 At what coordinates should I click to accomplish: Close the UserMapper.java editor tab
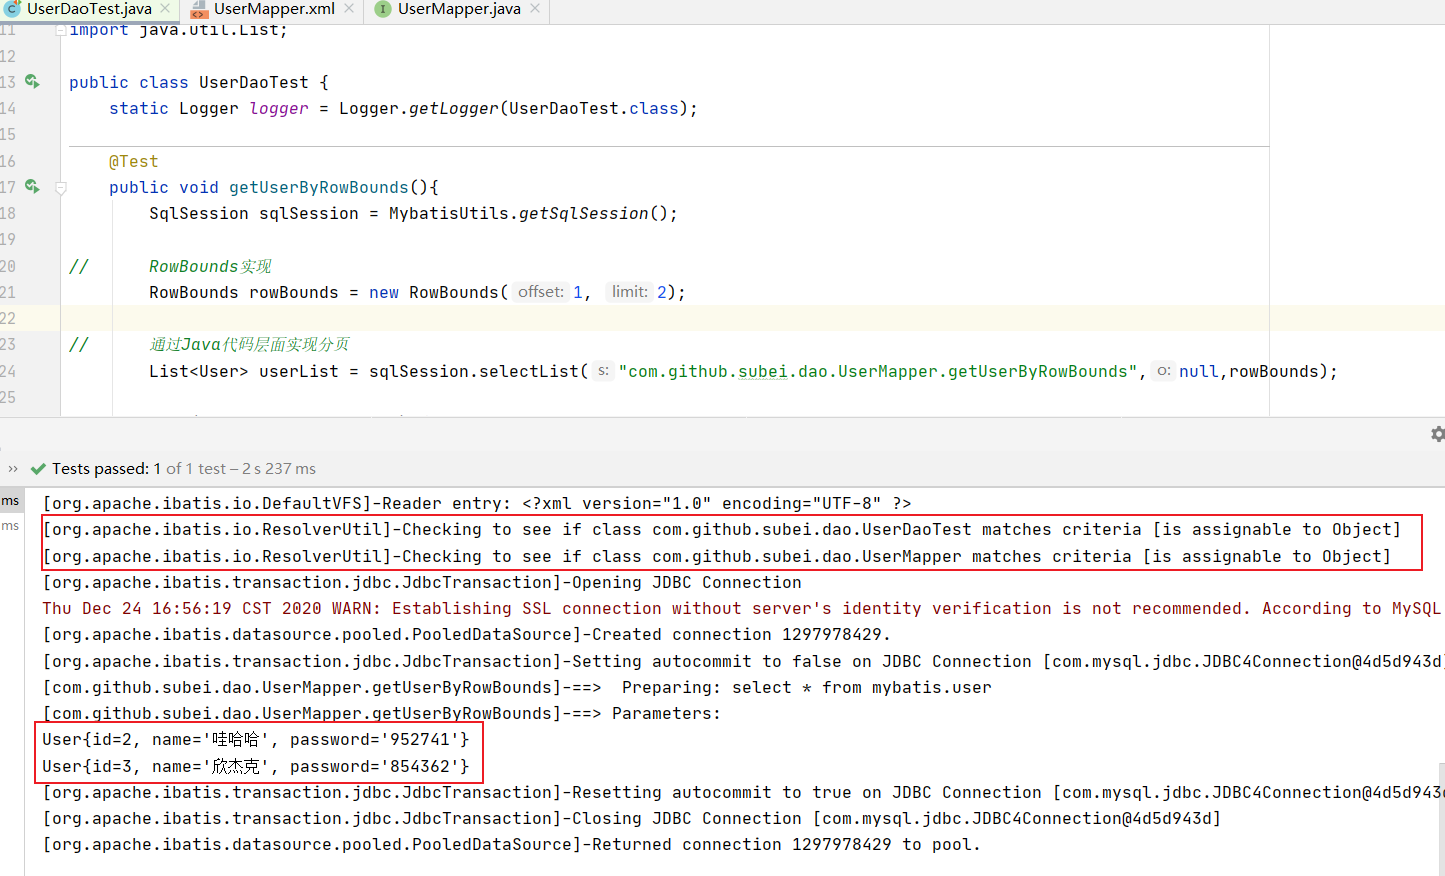tap(535, 9)
